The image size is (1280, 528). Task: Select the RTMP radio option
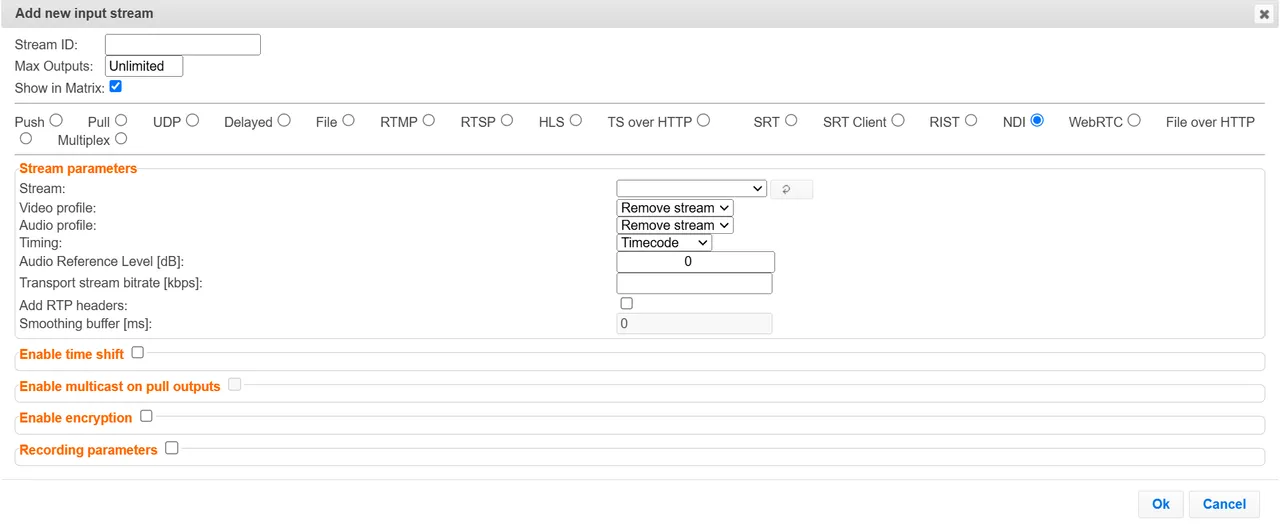point(428,120)
